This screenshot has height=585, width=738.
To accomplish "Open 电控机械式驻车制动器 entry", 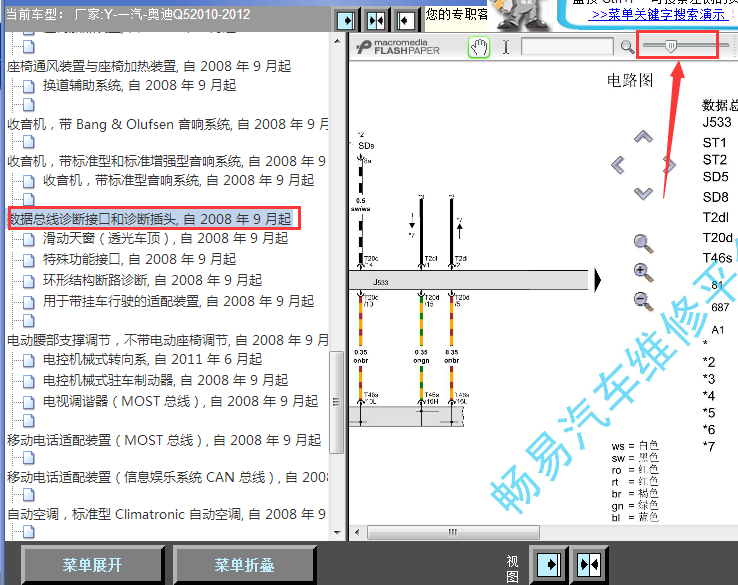I will (165, 380).
